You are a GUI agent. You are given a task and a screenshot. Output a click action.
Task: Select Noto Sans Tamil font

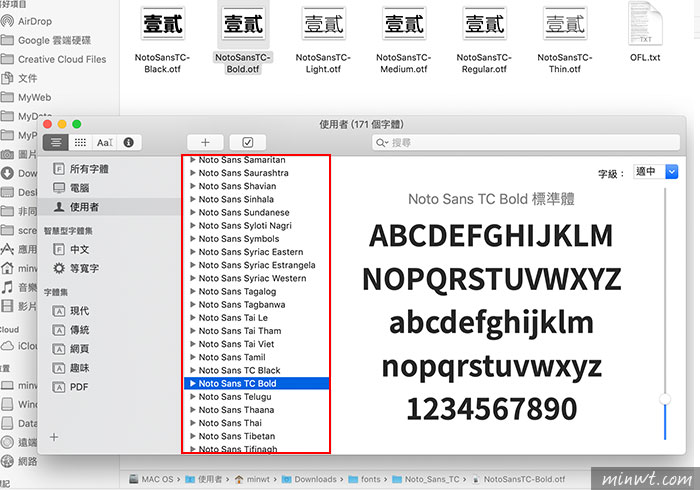[232, 357]
